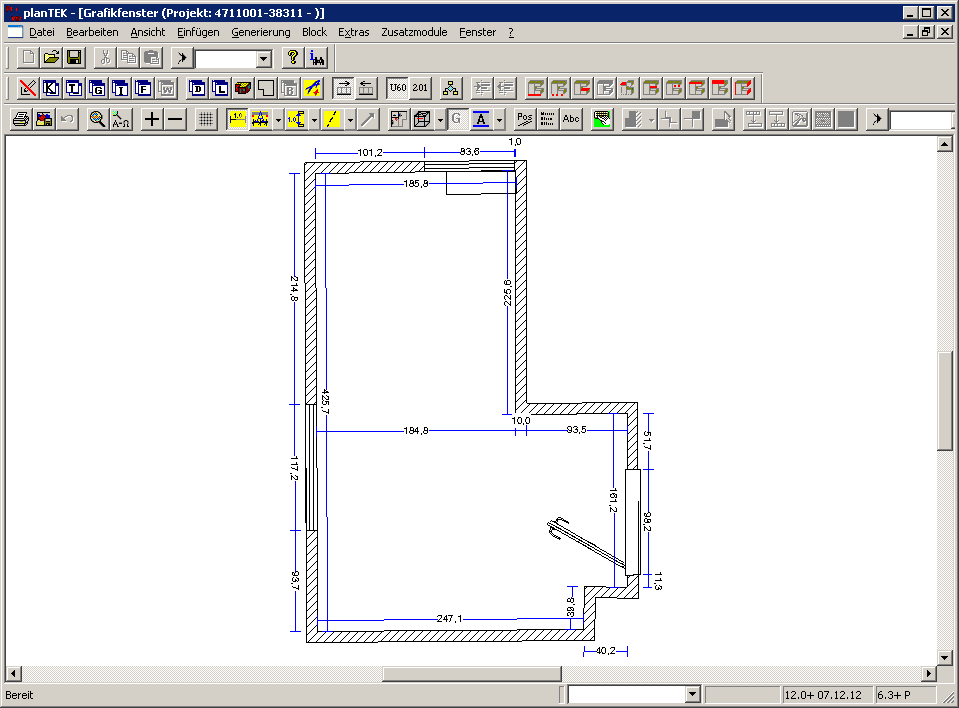Open help with the yellow question mark icon

pos(293,58)
